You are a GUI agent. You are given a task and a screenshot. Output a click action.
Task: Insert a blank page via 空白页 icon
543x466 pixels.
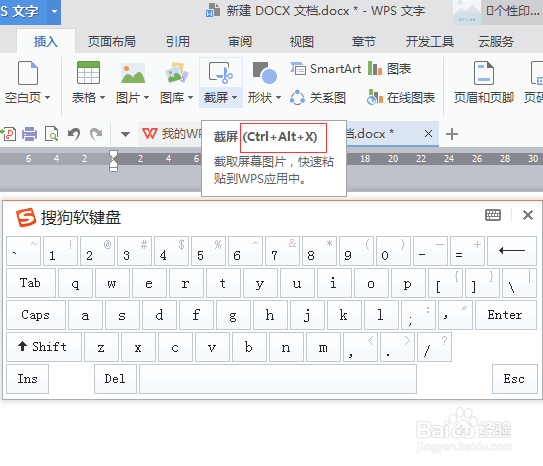28,73
